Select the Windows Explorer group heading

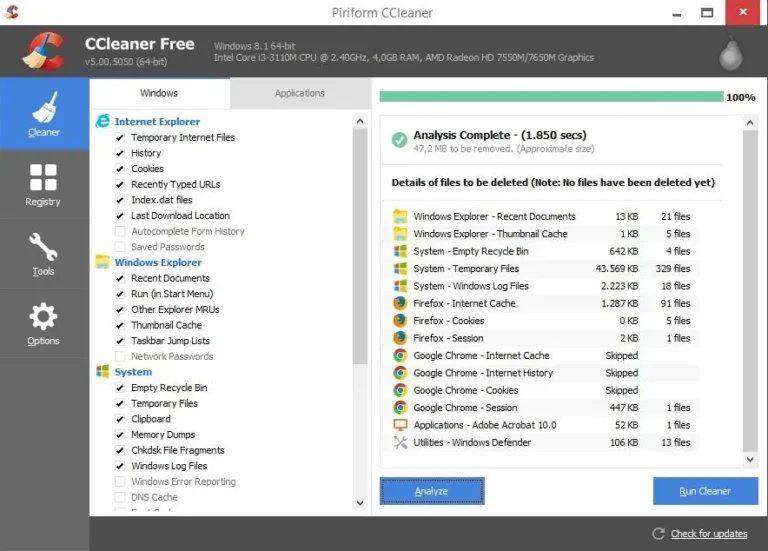[158, 262]
